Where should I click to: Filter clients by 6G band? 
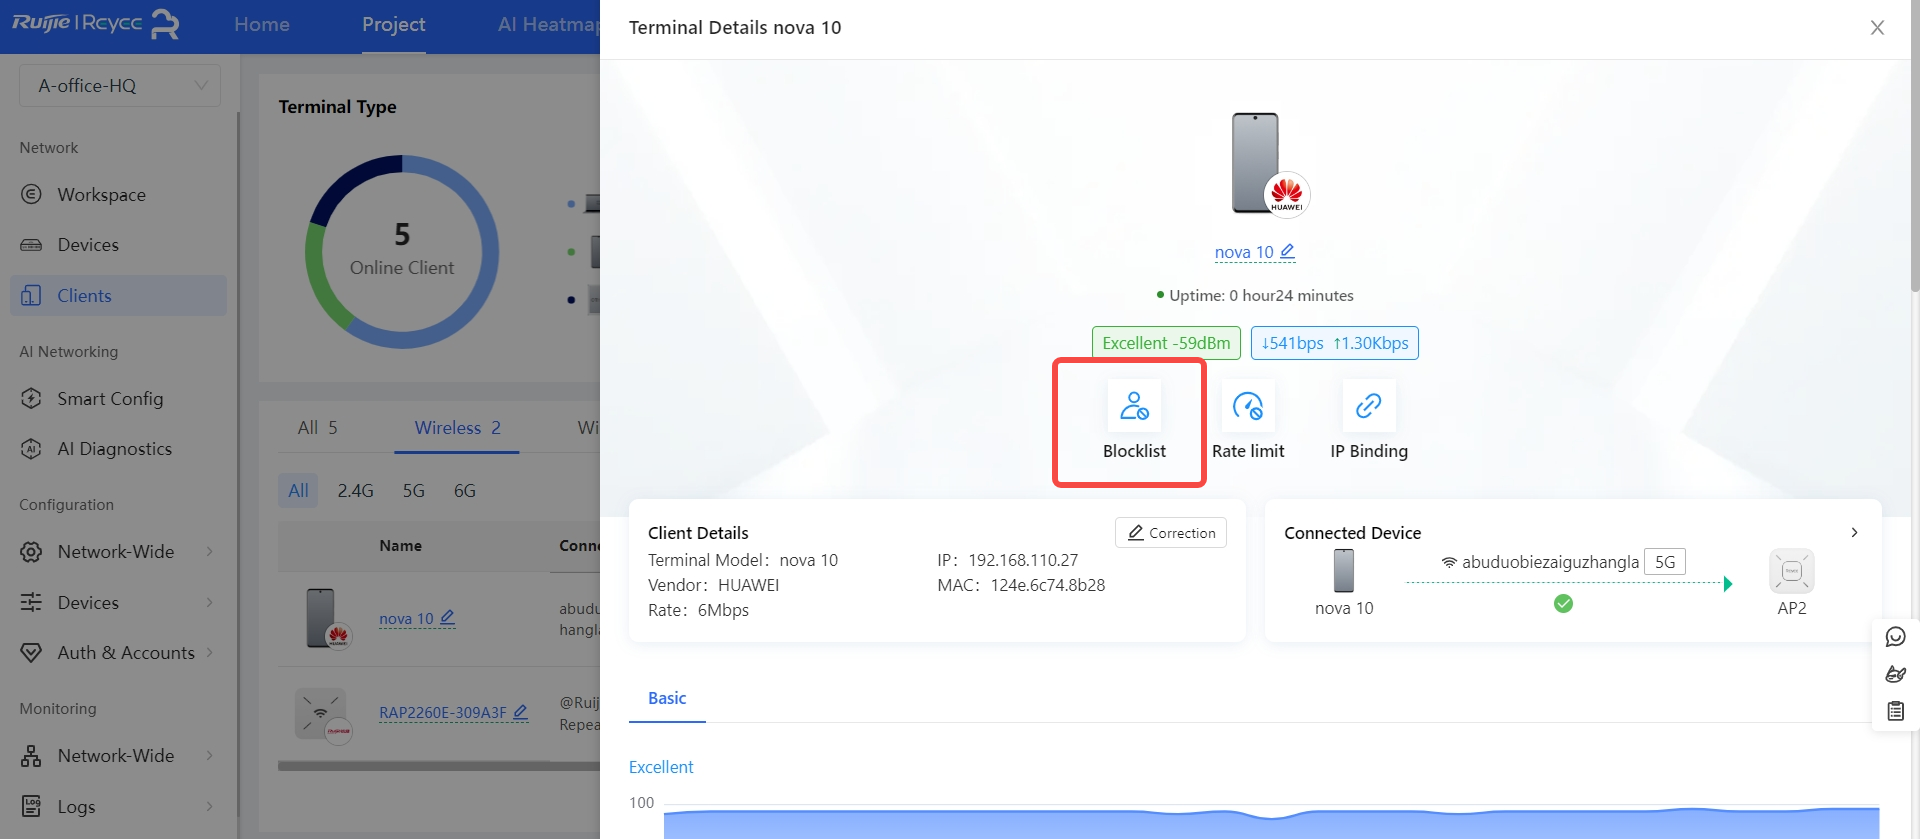coord(464,491)
